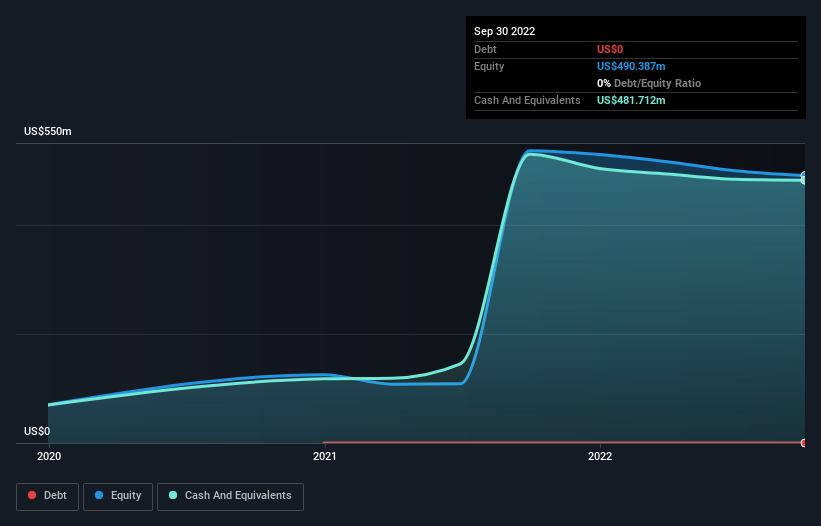This screenshot has height=526, width=821.
Task: Click the teal Cash And Equivalents legend dot
Action: 173,495
